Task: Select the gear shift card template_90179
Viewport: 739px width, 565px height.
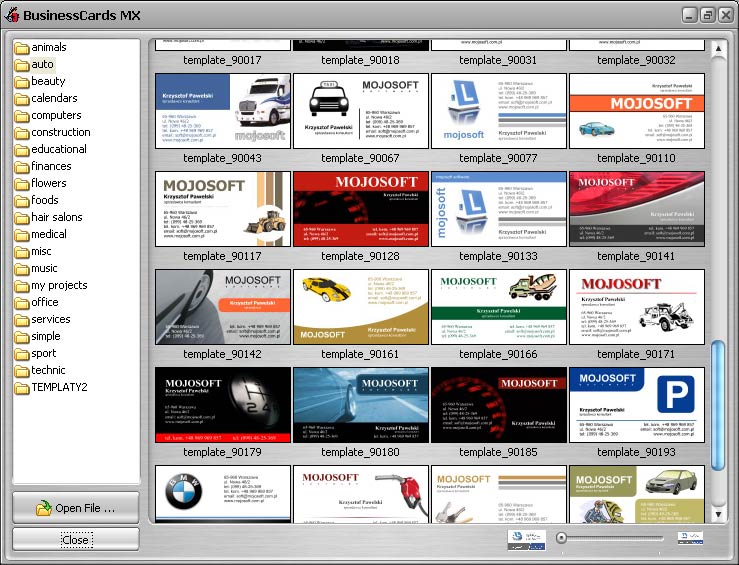Action: pyautogui.click(x=223, y=405)
